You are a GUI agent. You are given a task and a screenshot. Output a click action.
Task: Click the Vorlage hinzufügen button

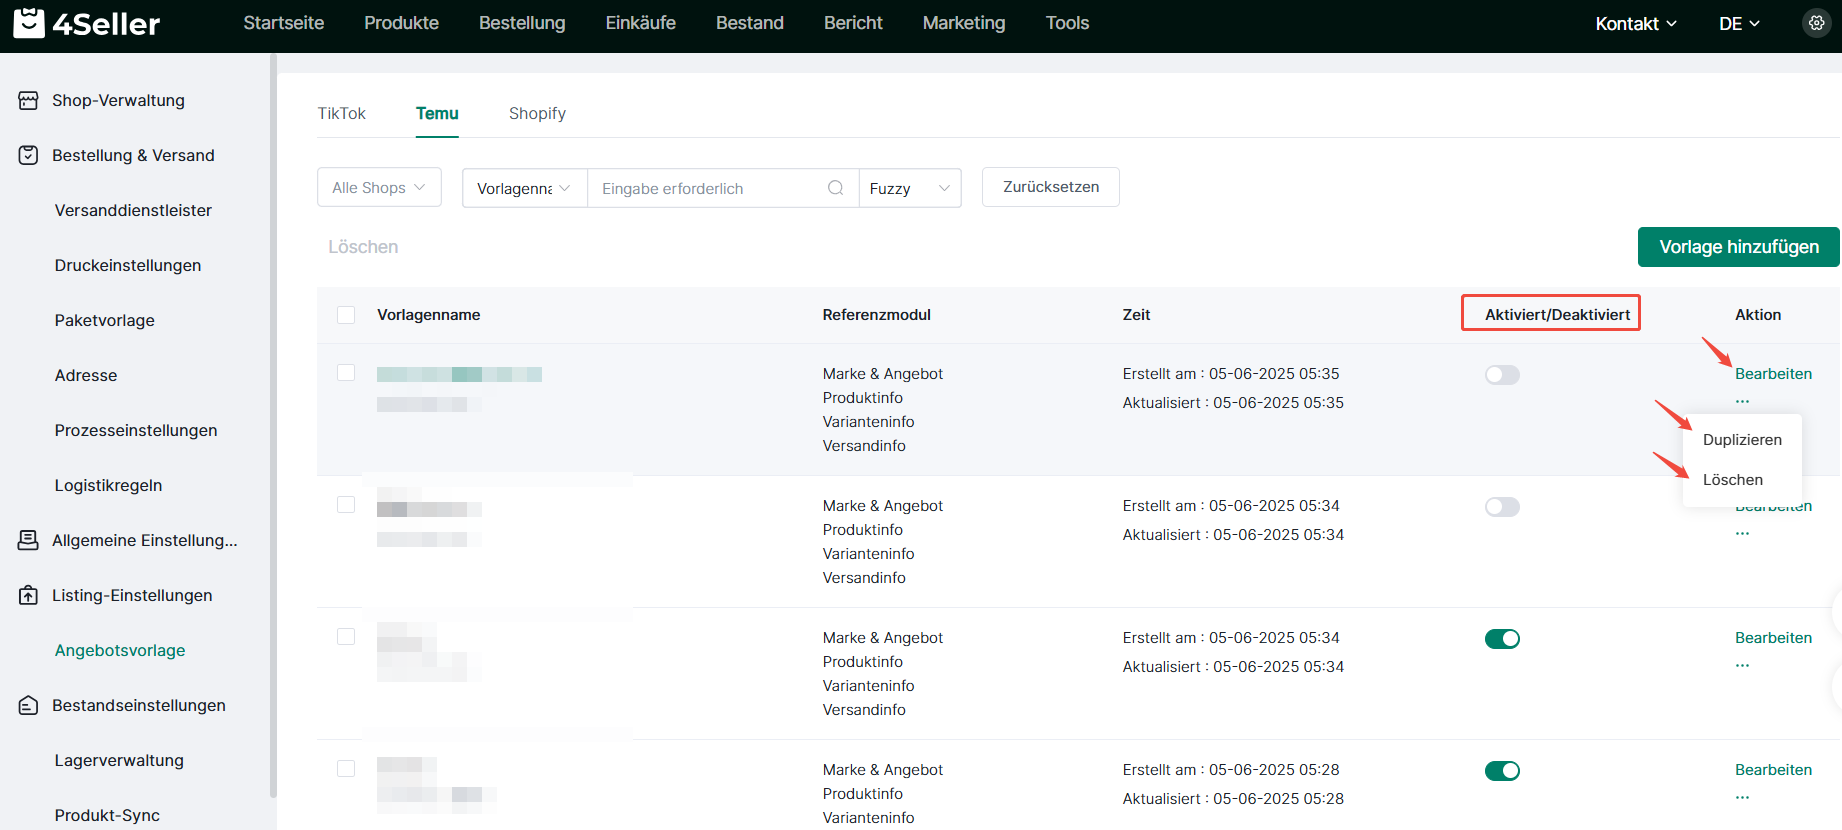click(1738, 247)
